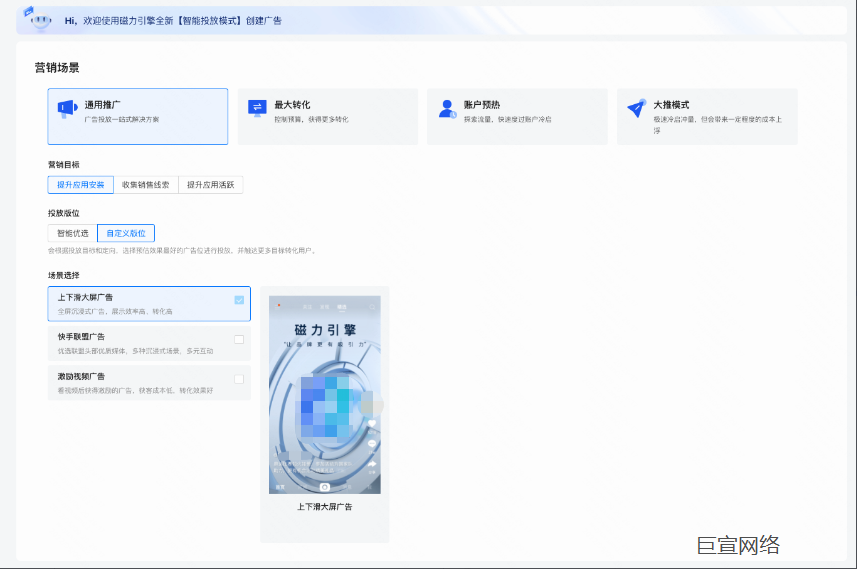Choose the 最大转化 scenario card
The image size is (857, 569).
[327, 116]
